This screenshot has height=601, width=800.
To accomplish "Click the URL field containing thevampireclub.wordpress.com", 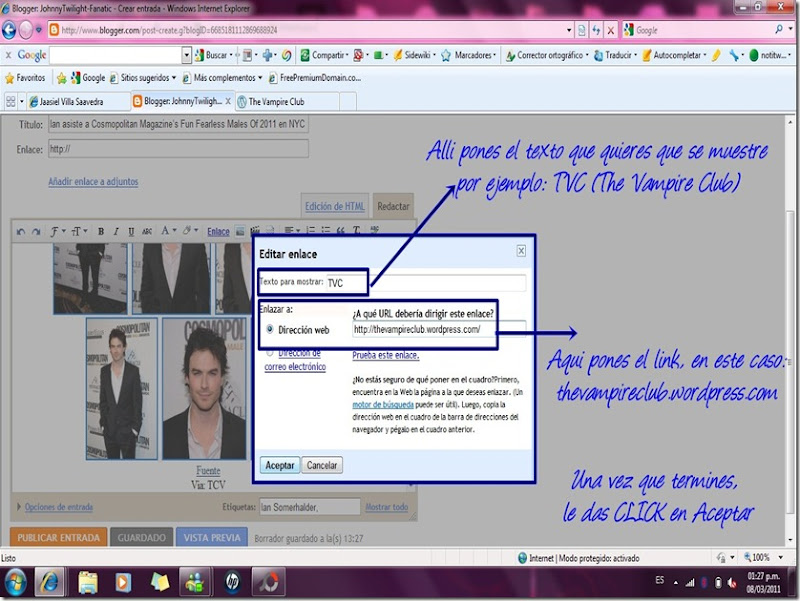I will [x=439, y=330].
